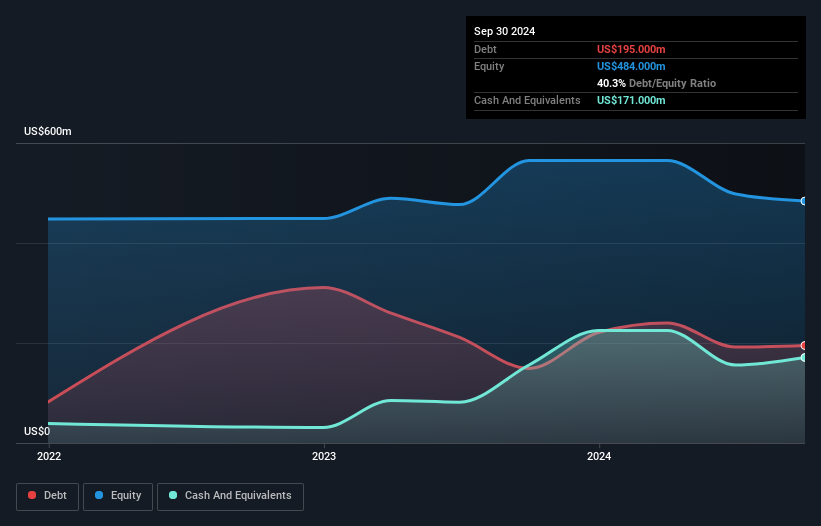Click the US$600m y-axis label
The image size is (821, 526).
pos(48,131)
